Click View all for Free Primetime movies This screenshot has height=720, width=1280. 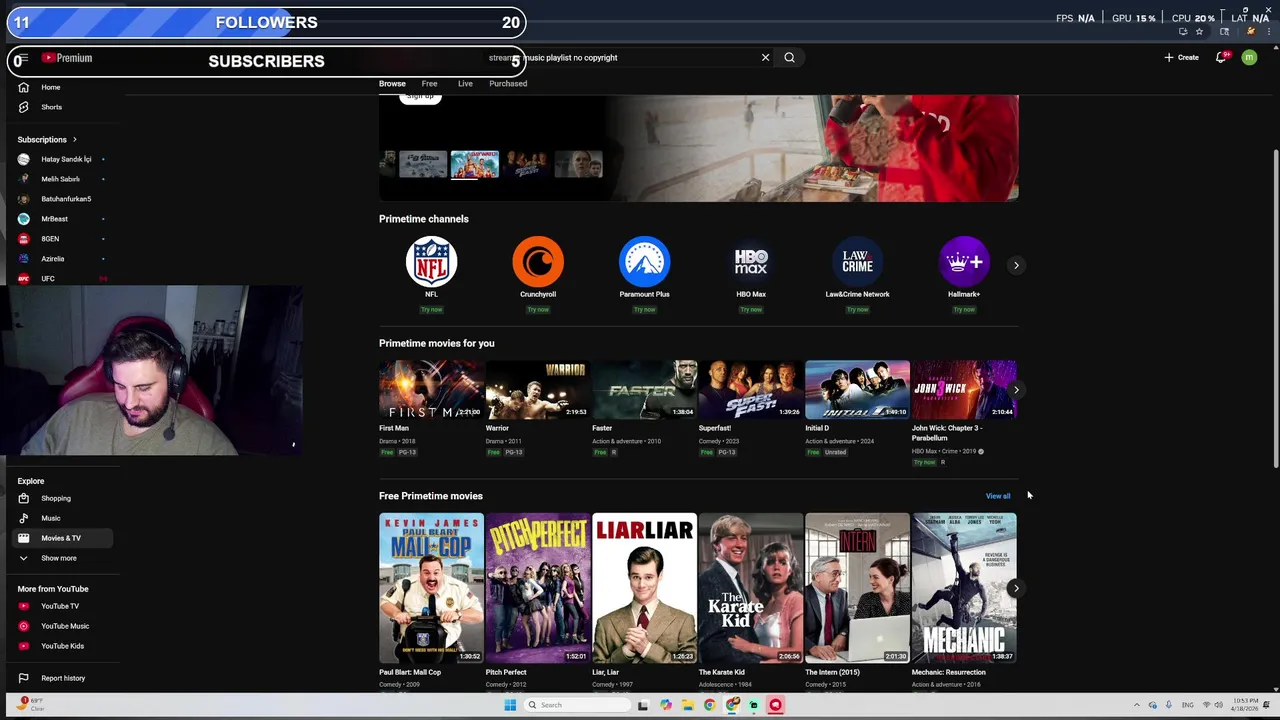998,496
